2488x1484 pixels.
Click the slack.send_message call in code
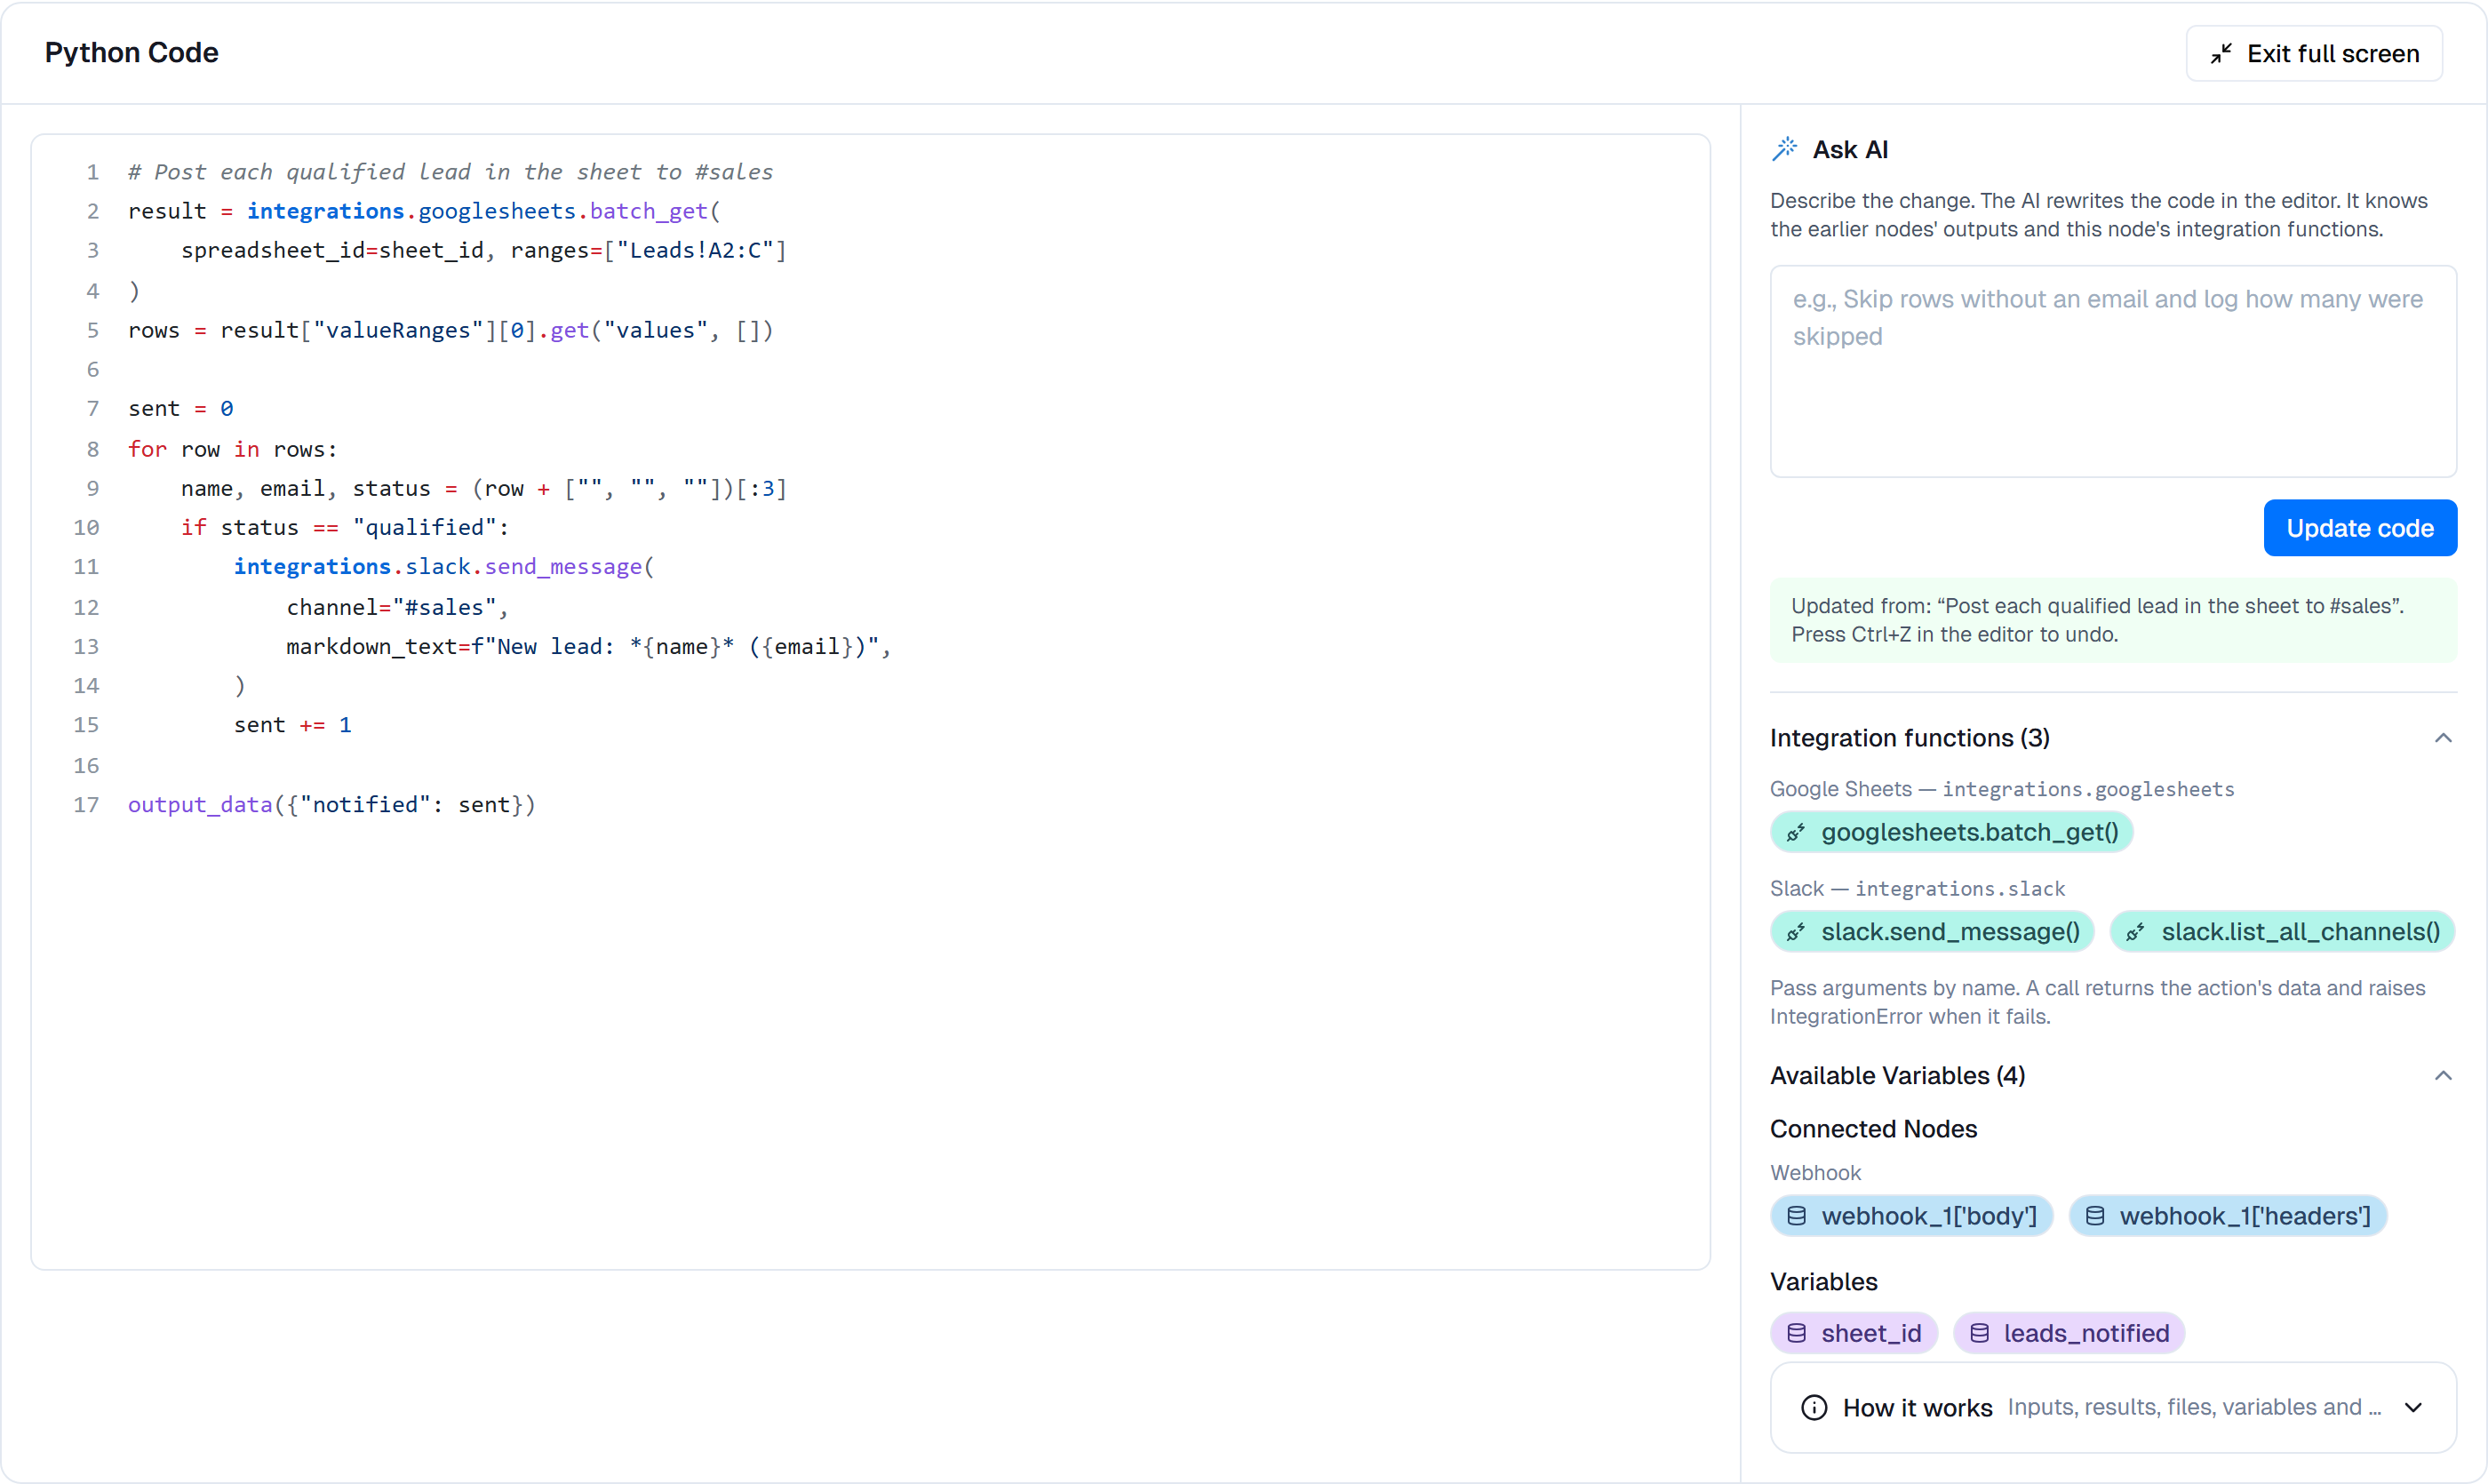click(x=443, y=567)
